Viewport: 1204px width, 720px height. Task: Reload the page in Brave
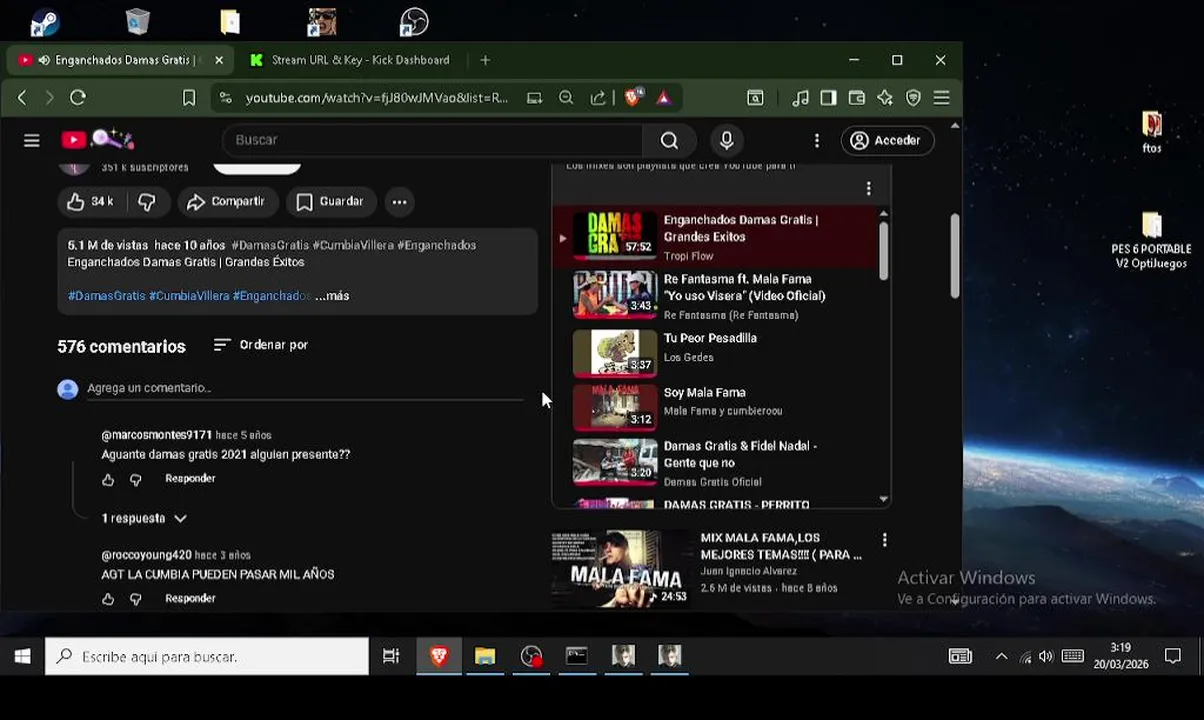[78, 98]
